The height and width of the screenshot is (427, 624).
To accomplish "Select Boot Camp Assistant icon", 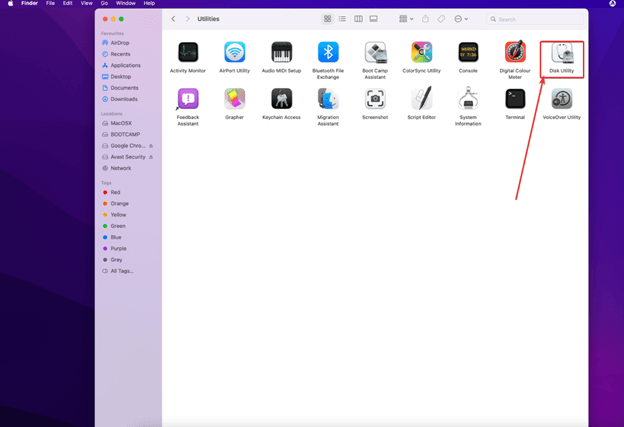I will coord(375,52).
